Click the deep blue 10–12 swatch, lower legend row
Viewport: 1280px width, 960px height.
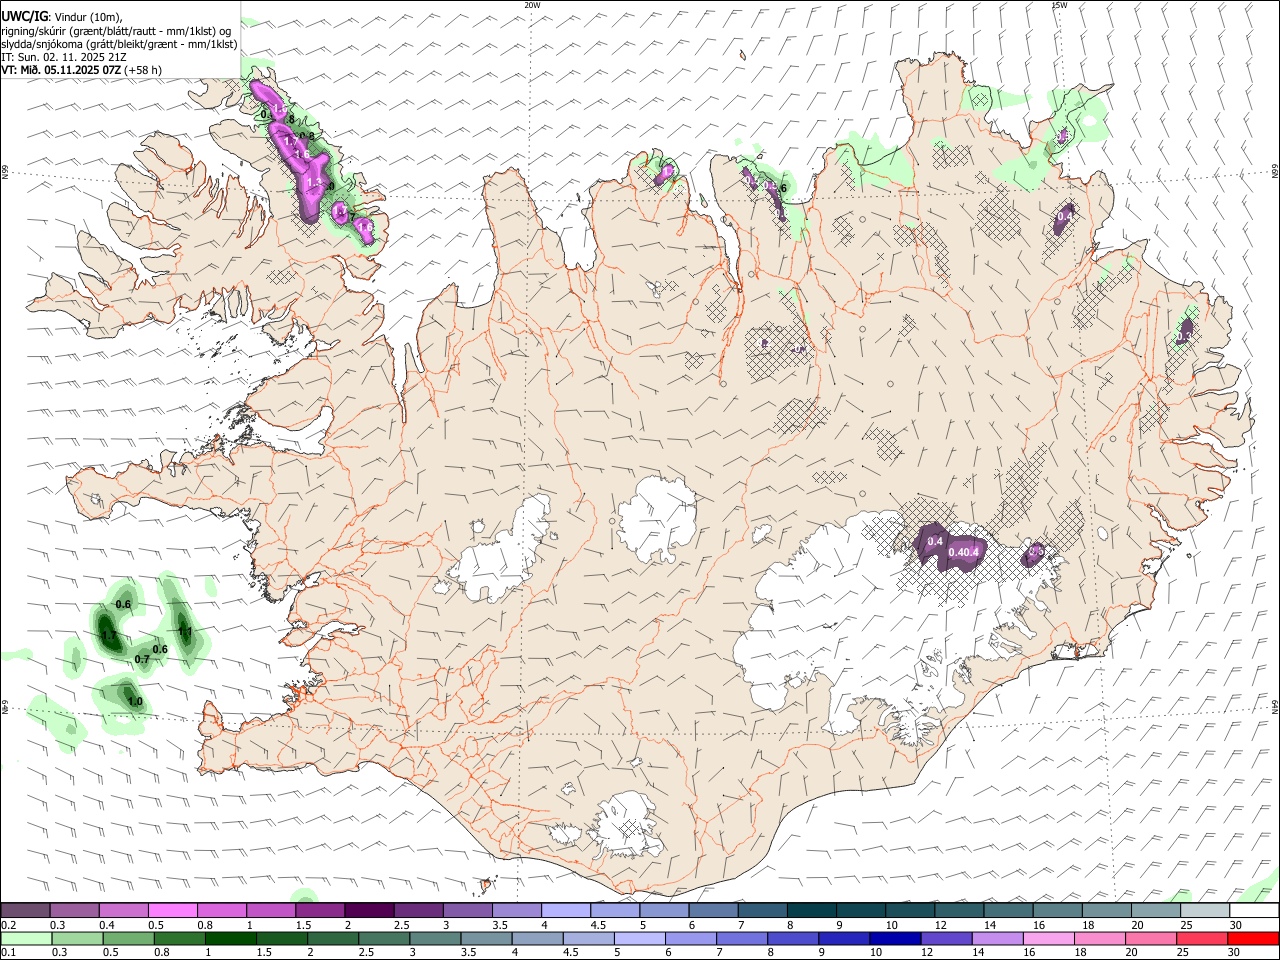coord(895,938)
